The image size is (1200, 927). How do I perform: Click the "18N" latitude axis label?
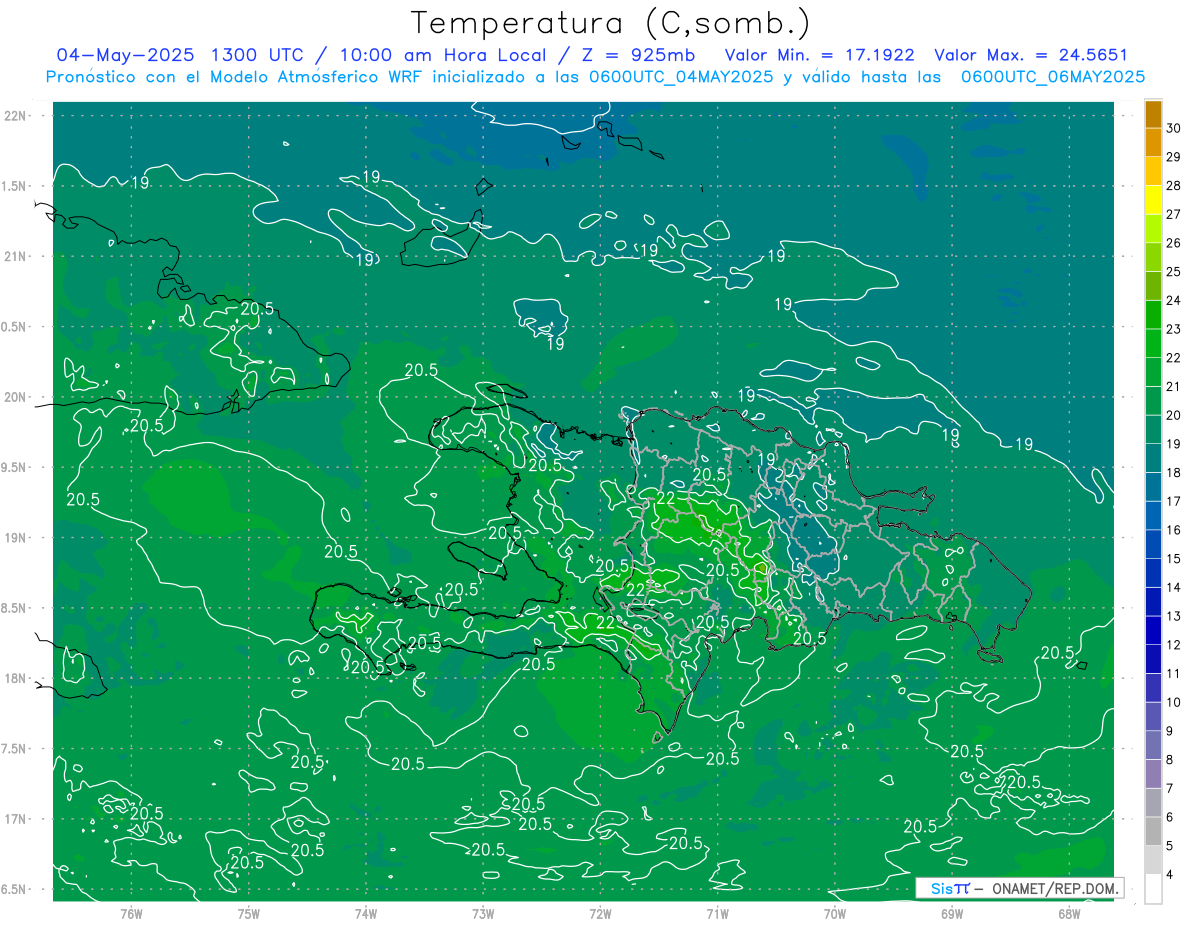point(17,678)
